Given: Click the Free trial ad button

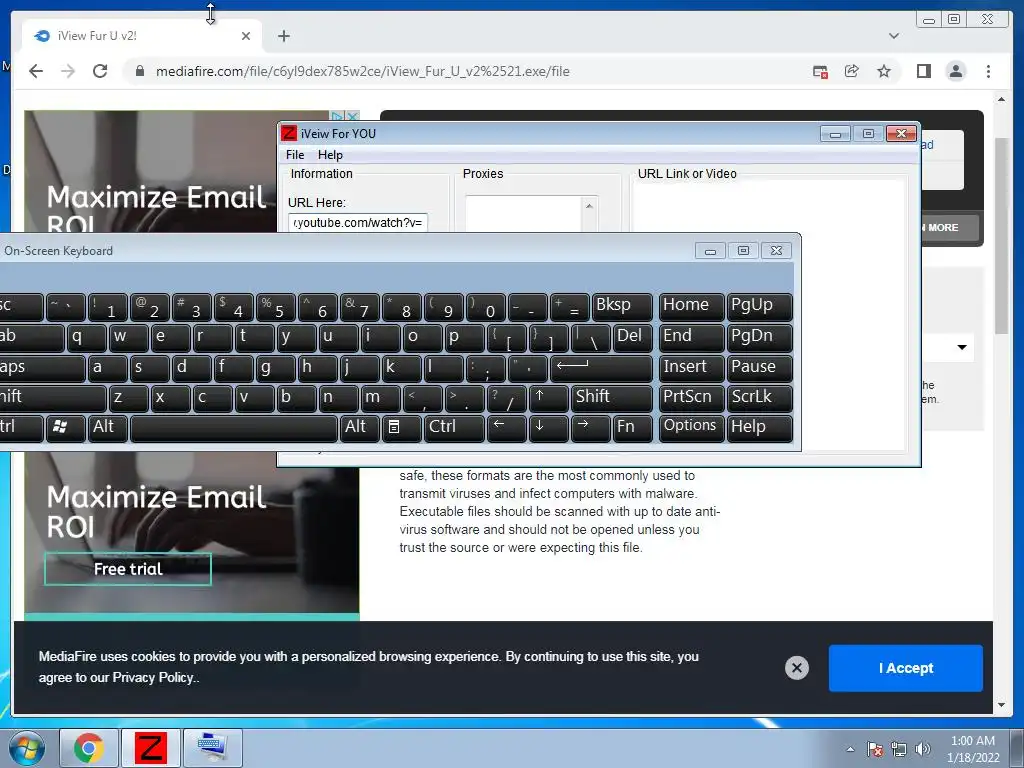Looking at the screenshot, I should [x=128, y=569].
